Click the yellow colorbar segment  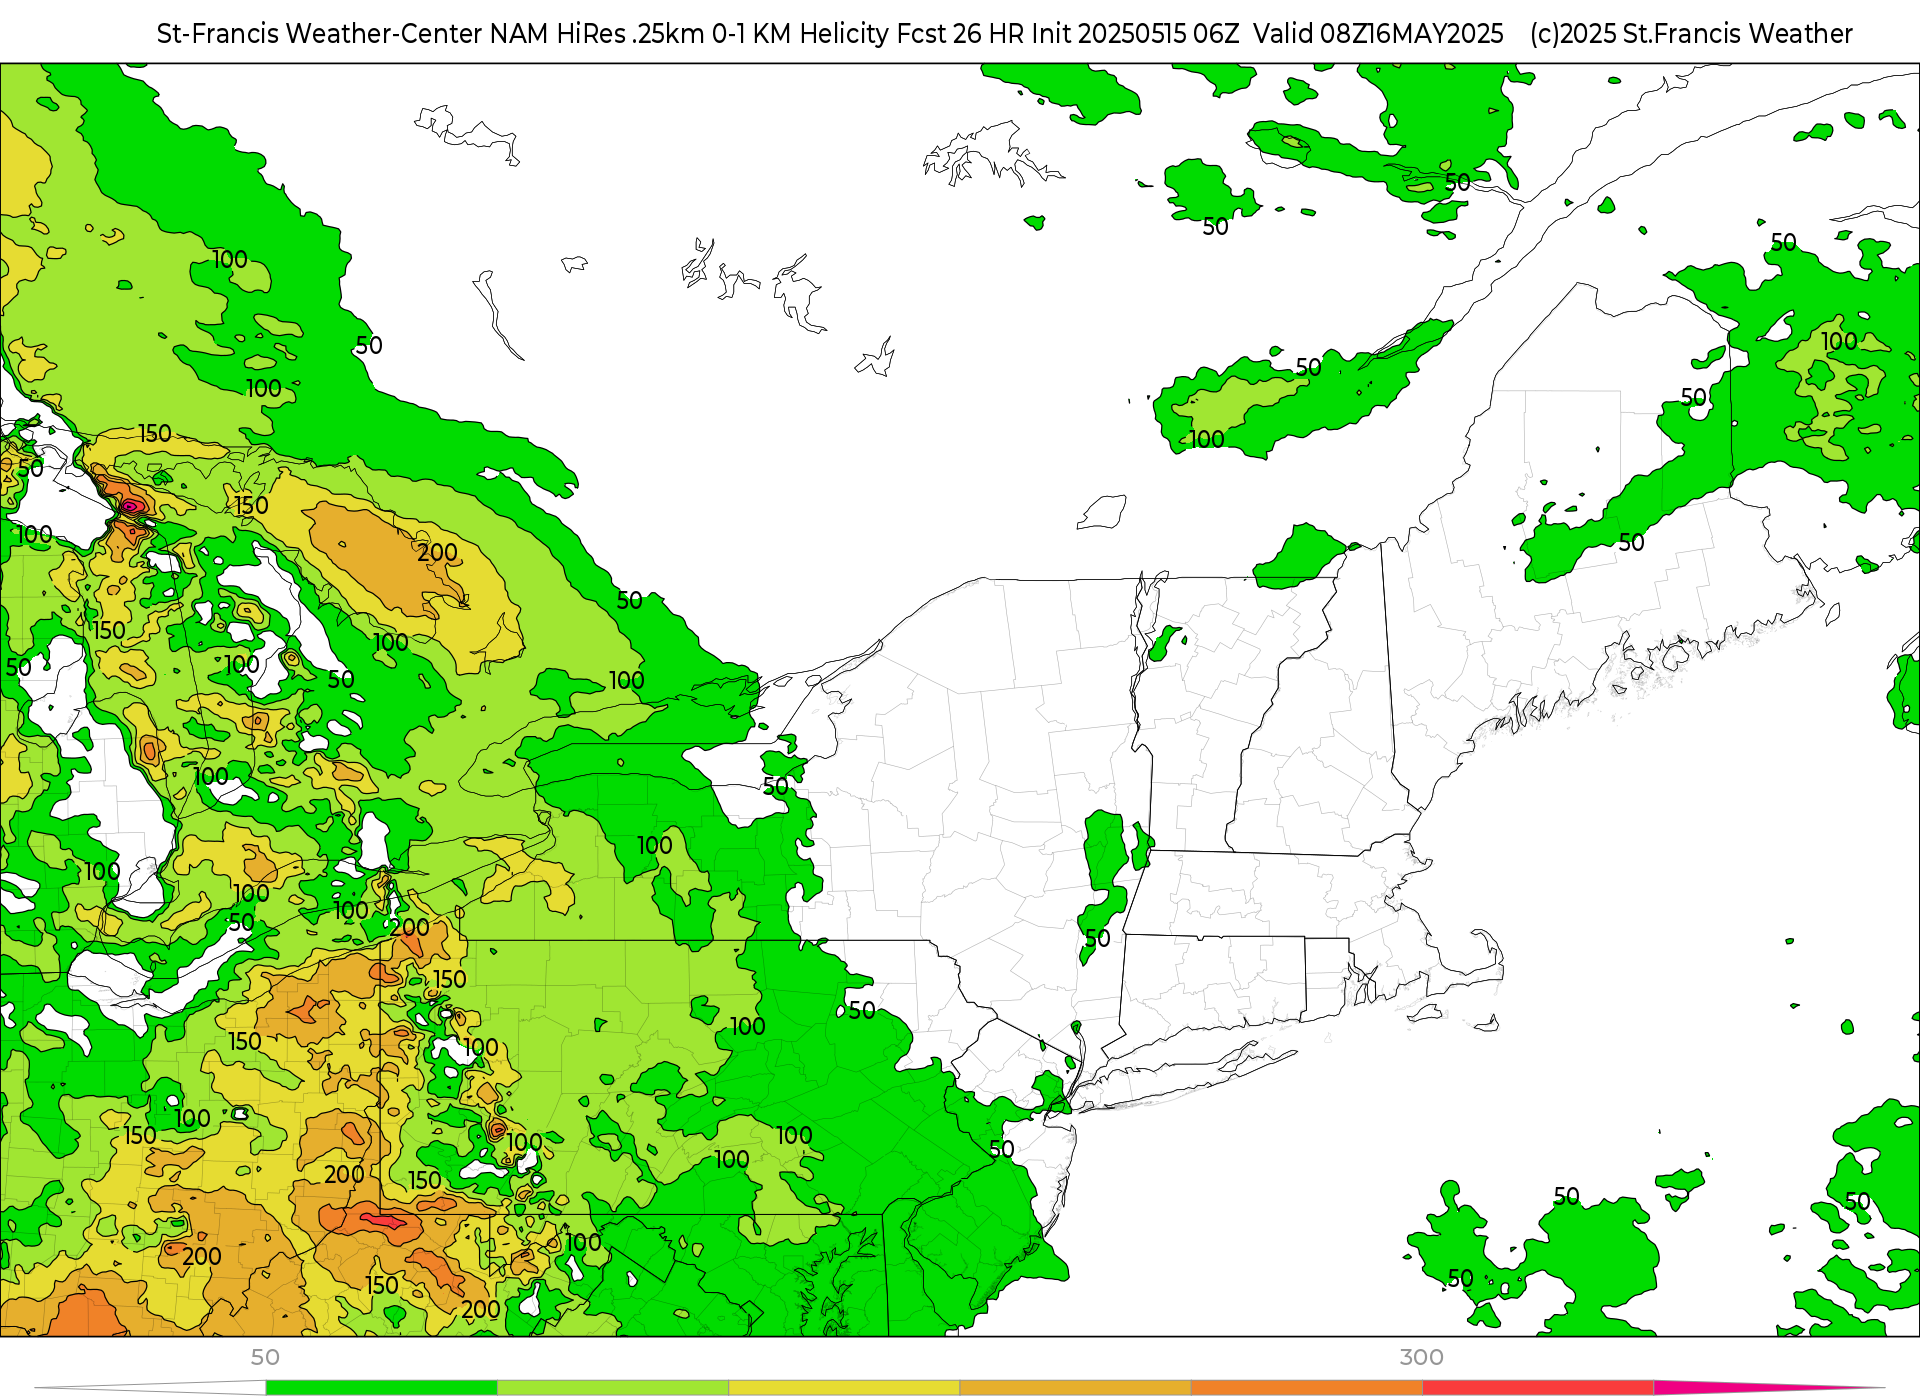844,1388
